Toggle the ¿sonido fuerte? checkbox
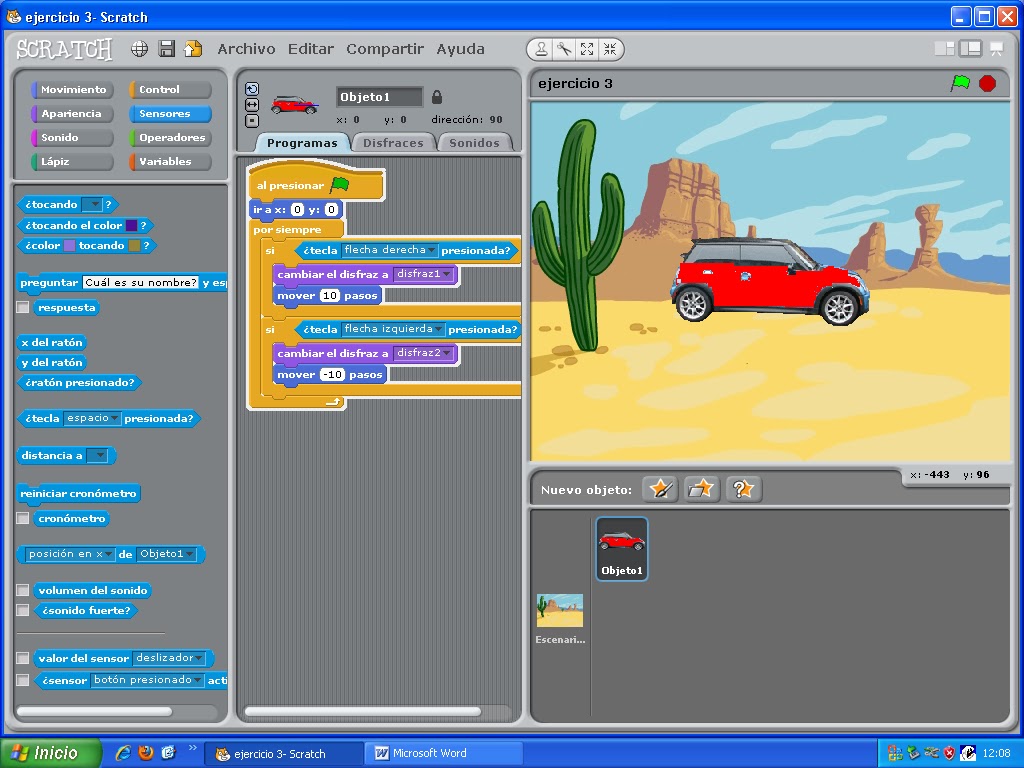Viewport: 1024px width, 768px height. point(23,610)
